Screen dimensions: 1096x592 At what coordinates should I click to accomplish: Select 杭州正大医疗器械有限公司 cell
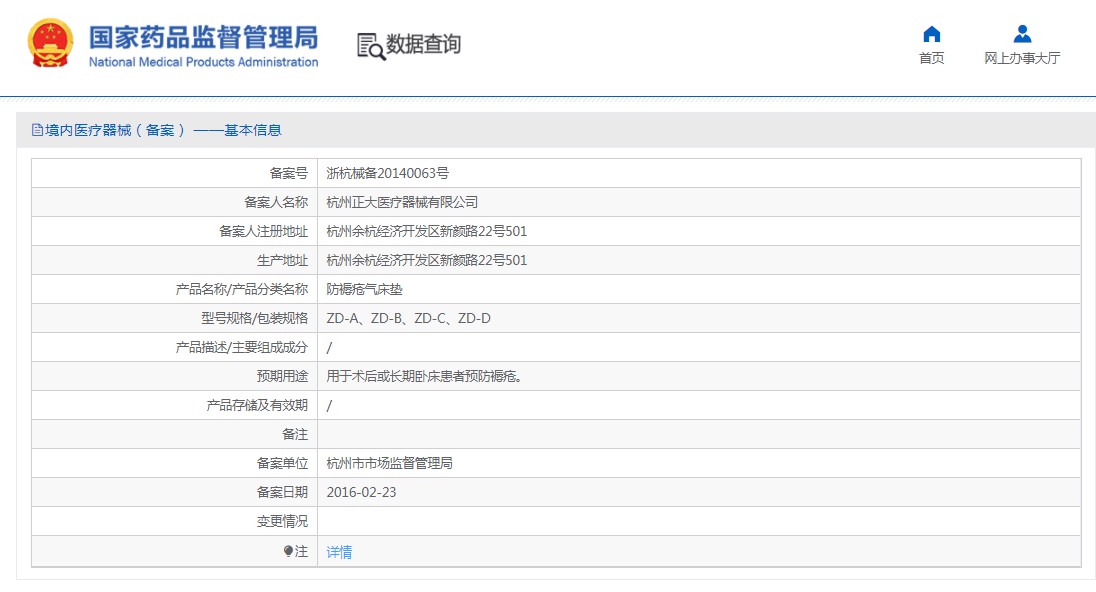402,202
